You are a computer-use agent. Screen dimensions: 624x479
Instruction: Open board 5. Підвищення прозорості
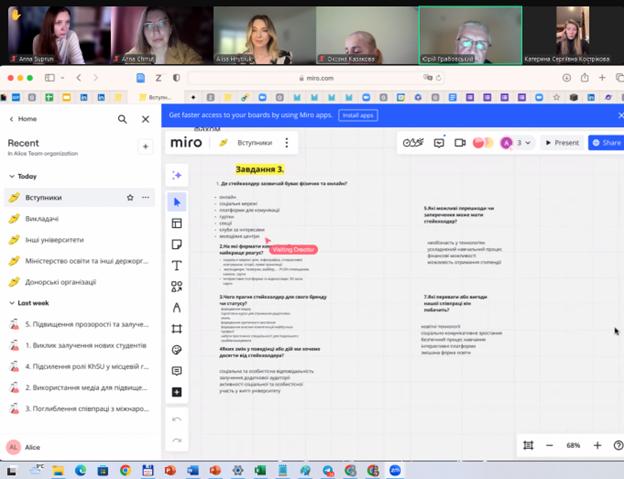79,324
